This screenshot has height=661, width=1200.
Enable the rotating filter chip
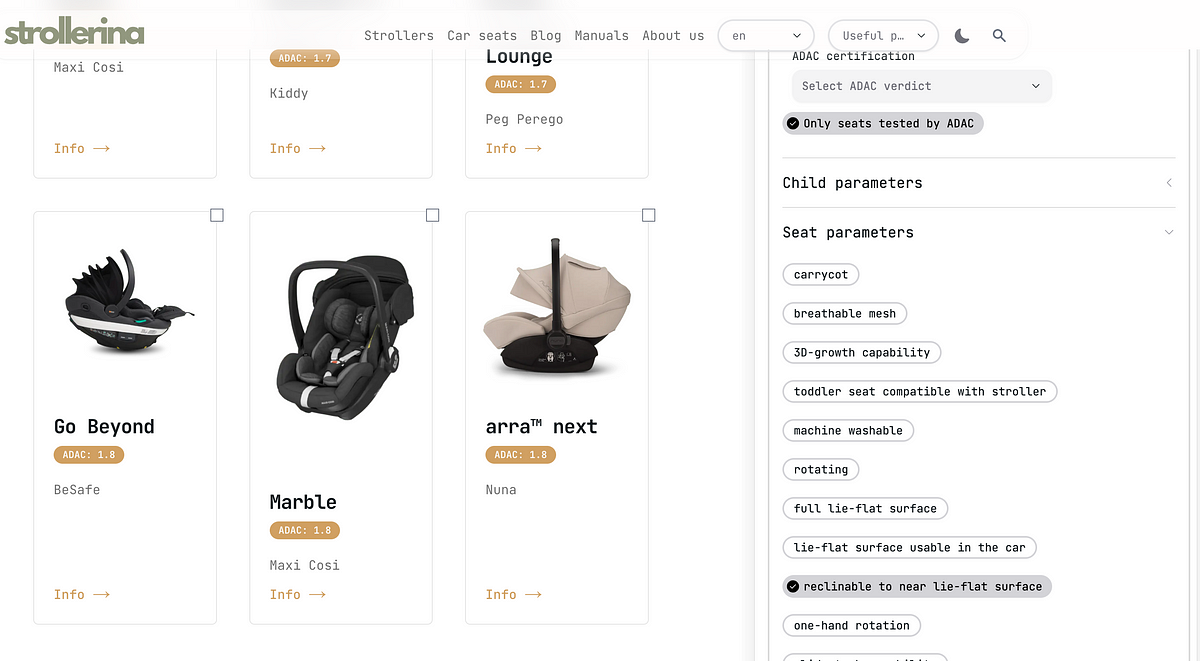coord(821,470)
